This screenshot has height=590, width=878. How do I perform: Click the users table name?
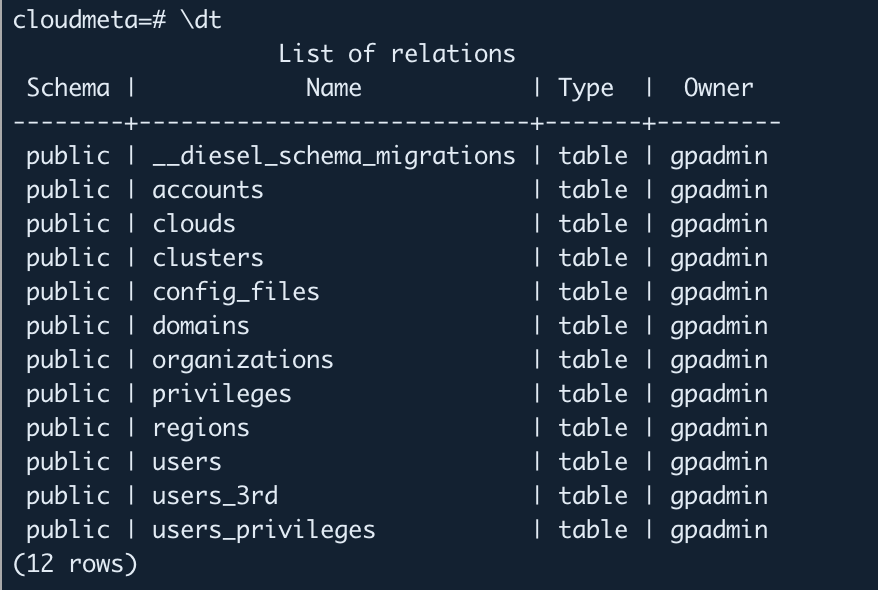click(186, 462)
